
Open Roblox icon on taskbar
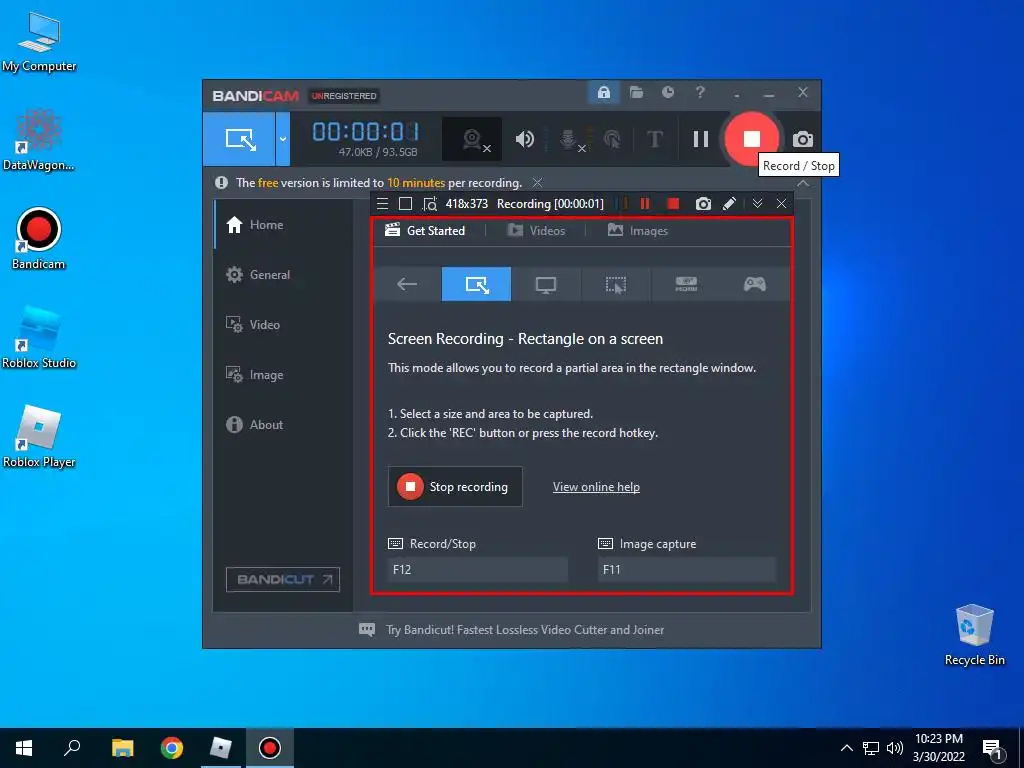[x=221, y=748]
